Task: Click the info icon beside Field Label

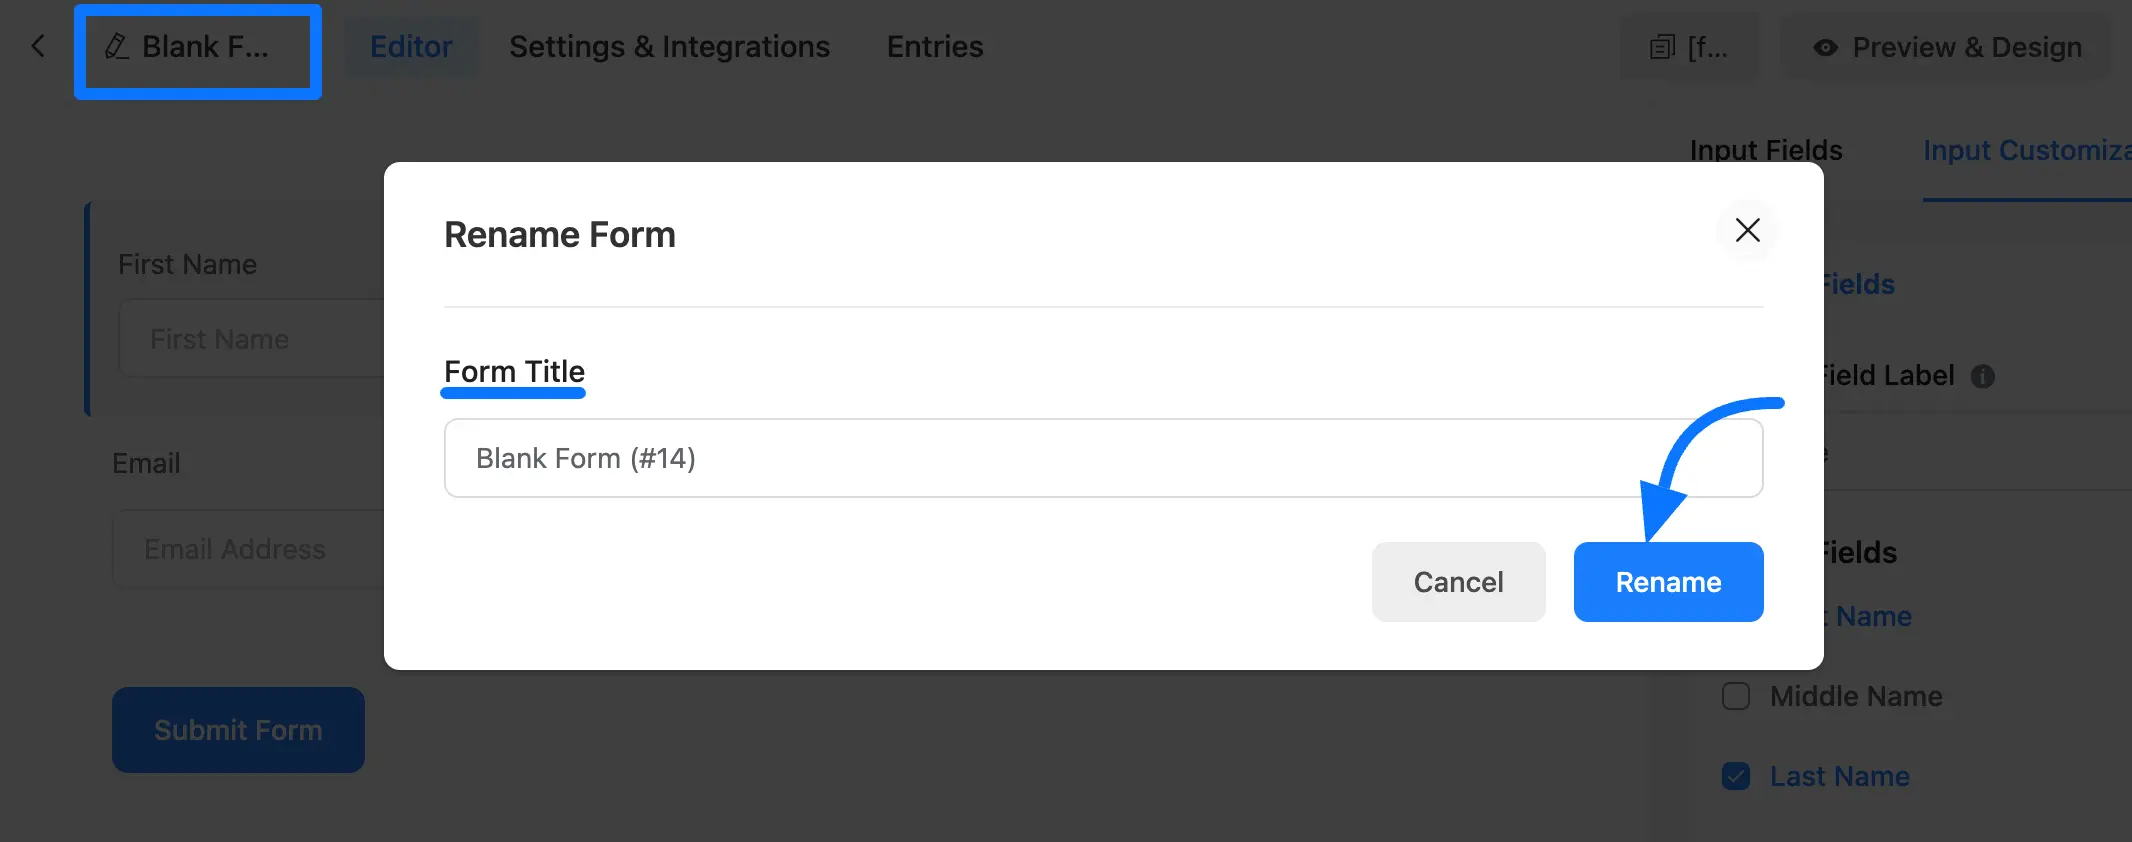Action: coord(1985,376)
